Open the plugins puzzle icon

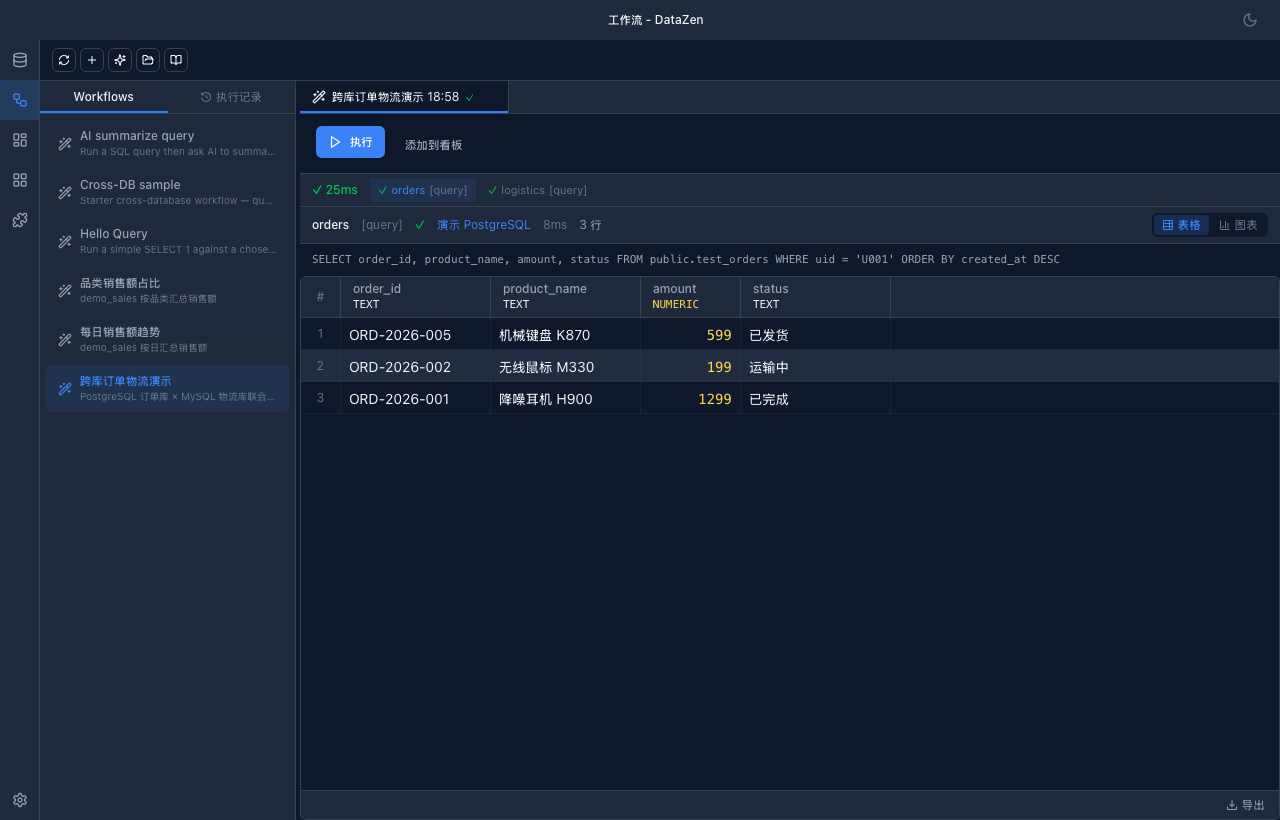click(20, 220)
